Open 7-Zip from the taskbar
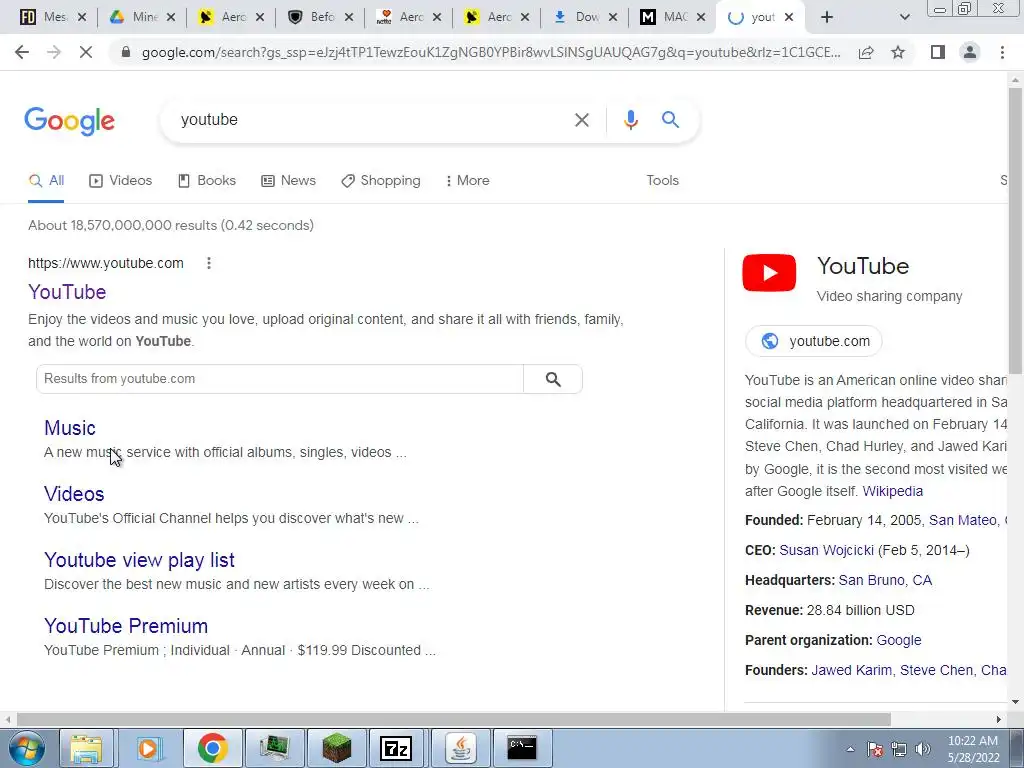Image resolution: width=1024 pixels, height=768 pixels. 396,748
